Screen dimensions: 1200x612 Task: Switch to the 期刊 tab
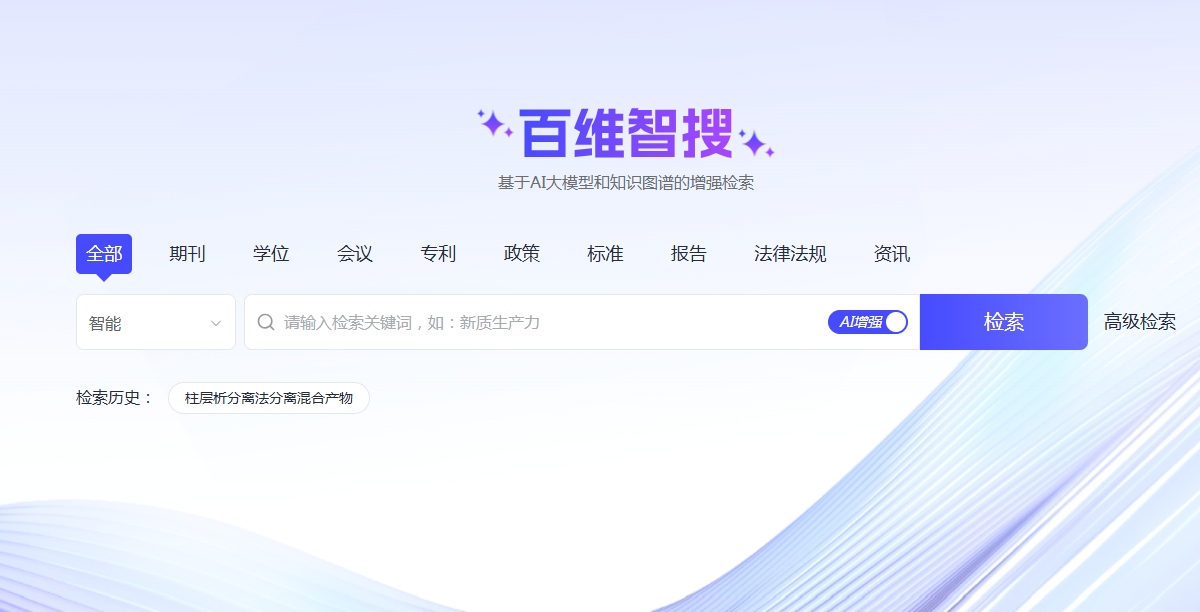[x=187, y=254]
